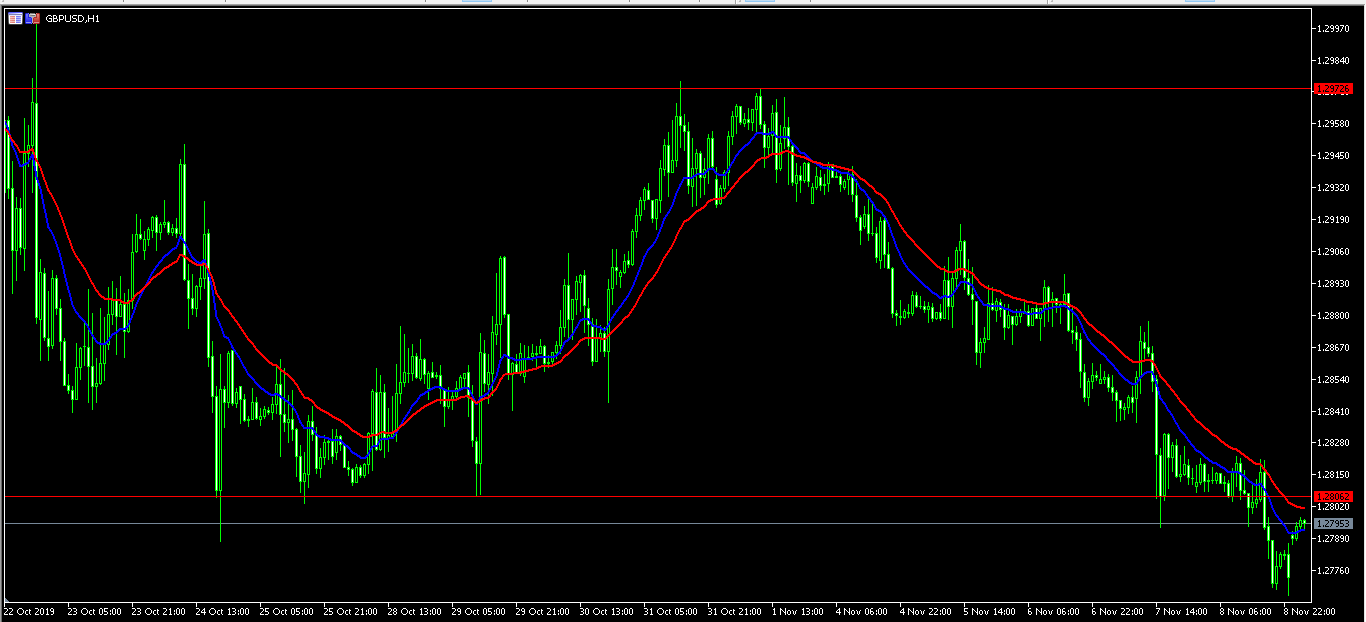Click the 1 Nov 13:00 time label
This screenshot has width=1366, height=622.
798,610
